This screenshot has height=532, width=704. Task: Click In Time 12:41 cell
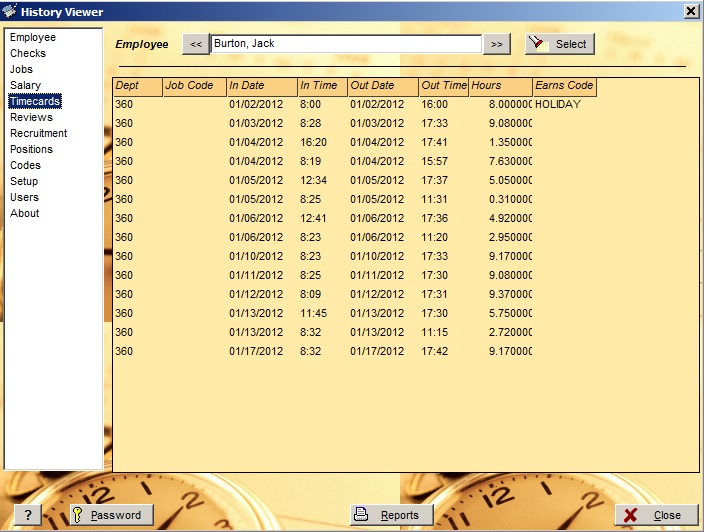pos(313,218)
